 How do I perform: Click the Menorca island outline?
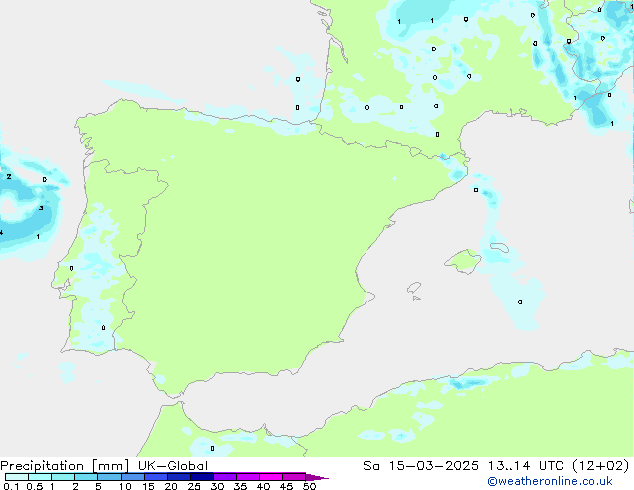point(500,247)
